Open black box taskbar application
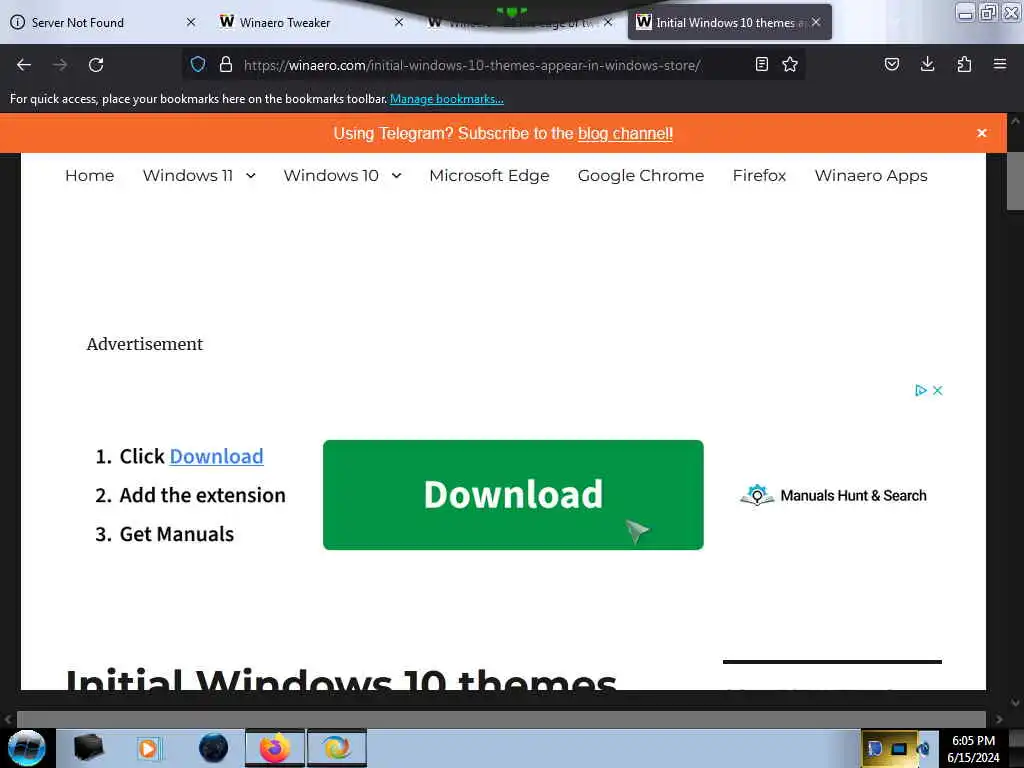 click(x=89, y=748)
